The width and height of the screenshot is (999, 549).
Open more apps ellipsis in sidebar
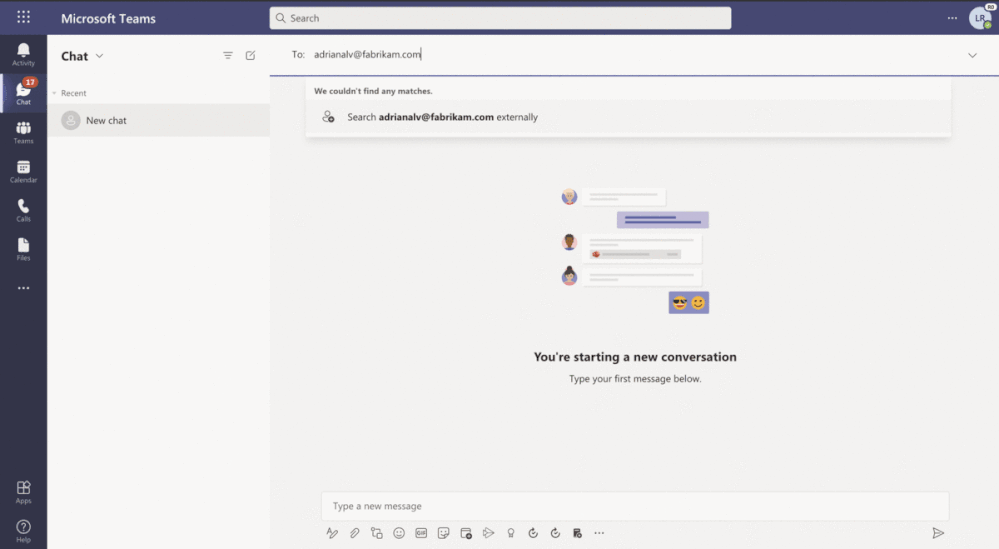pos(23,288)
